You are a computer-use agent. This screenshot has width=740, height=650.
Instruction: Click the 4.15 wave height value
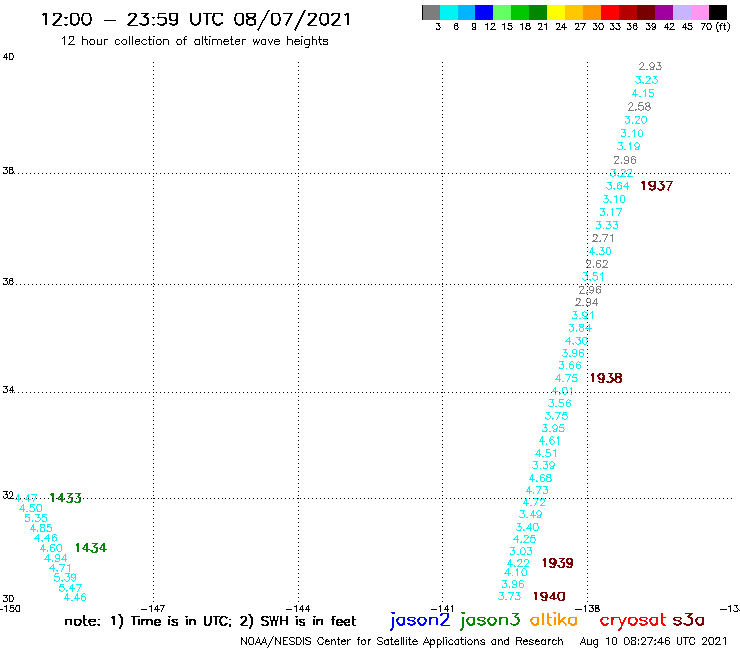coord(643,93)
